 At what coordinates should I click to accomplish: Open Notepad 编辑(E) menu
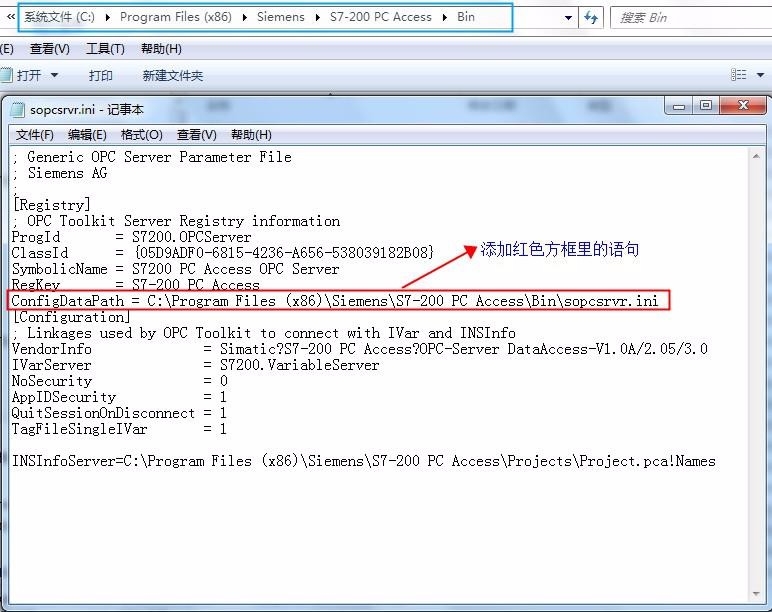pos(87,134)
